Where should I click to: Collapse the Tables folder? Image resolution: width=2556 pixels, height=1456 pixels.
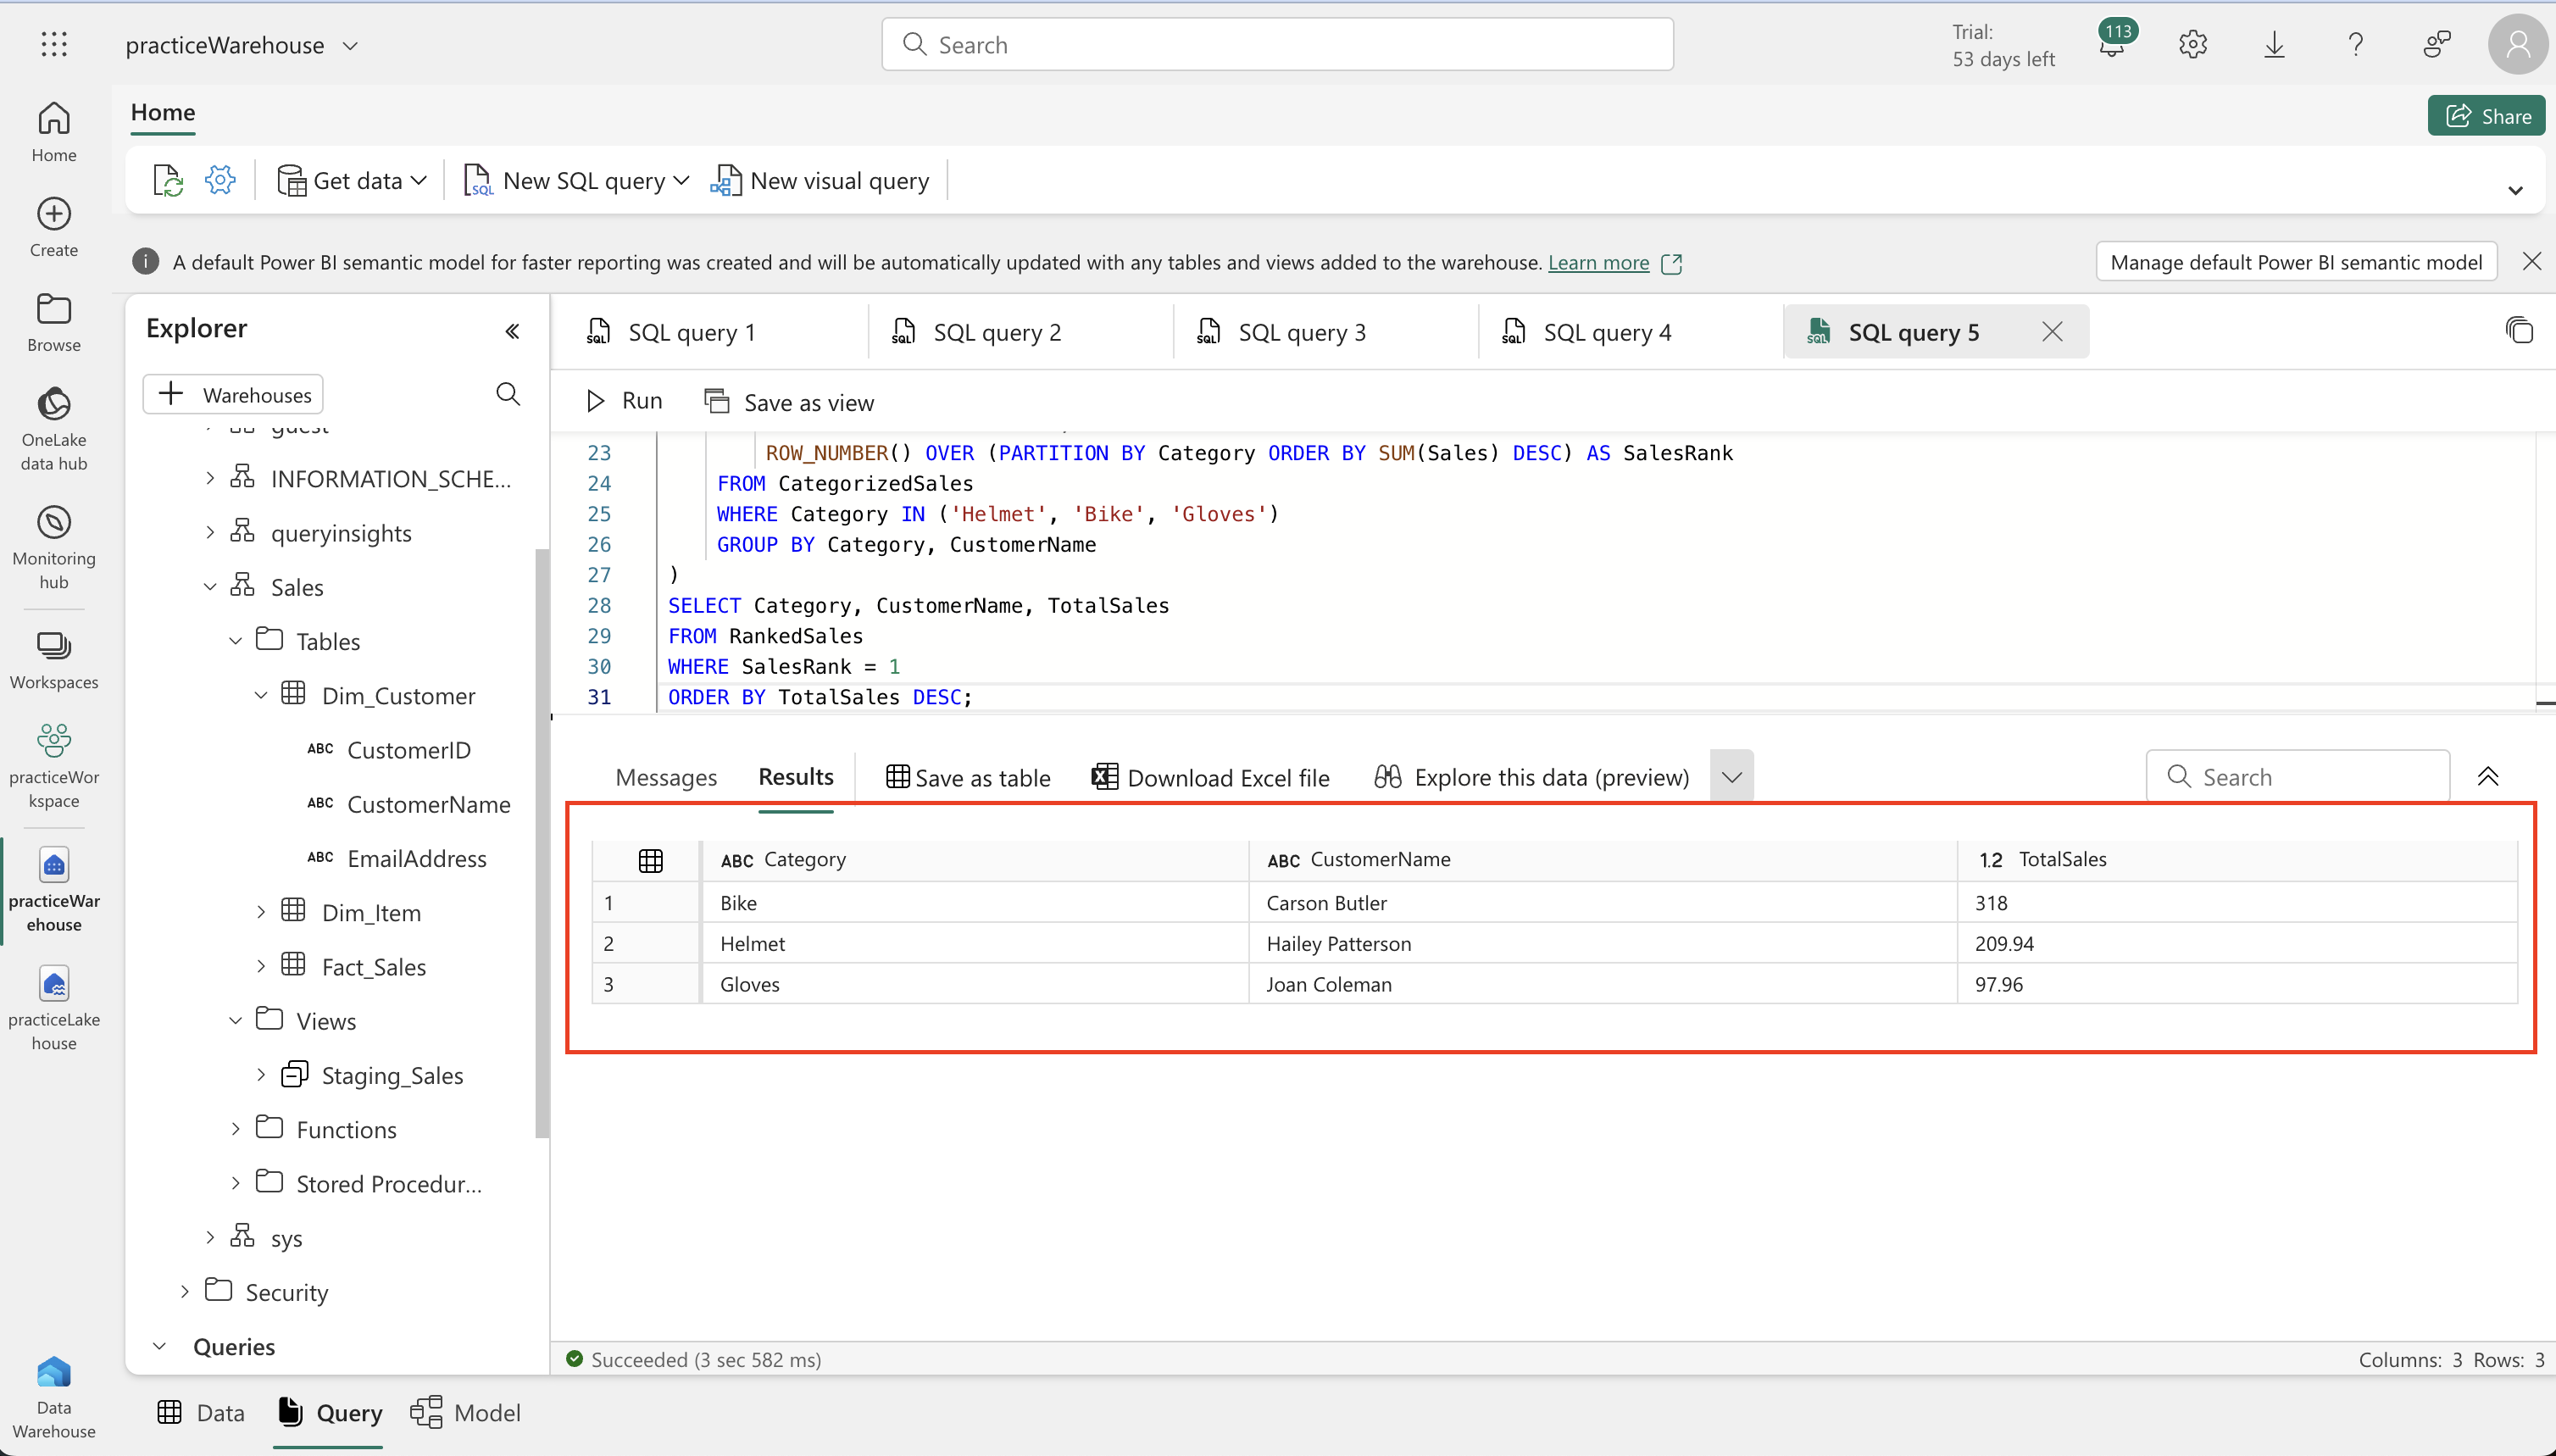tap(235, 641)
